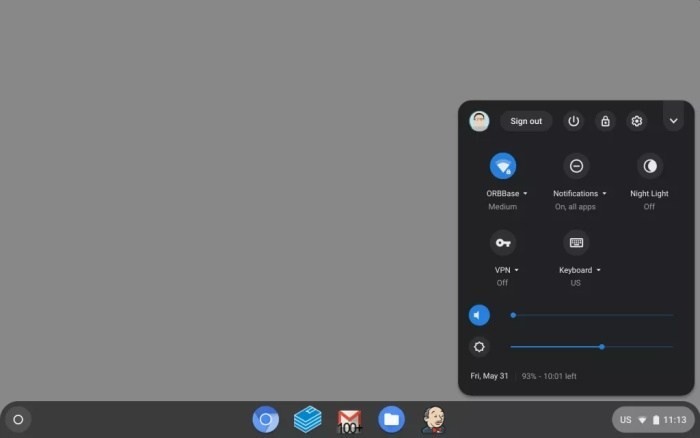Click the user avatar picture
Image resolution: width=700 pixels, height=438 pixels.
tap(479, 121)
